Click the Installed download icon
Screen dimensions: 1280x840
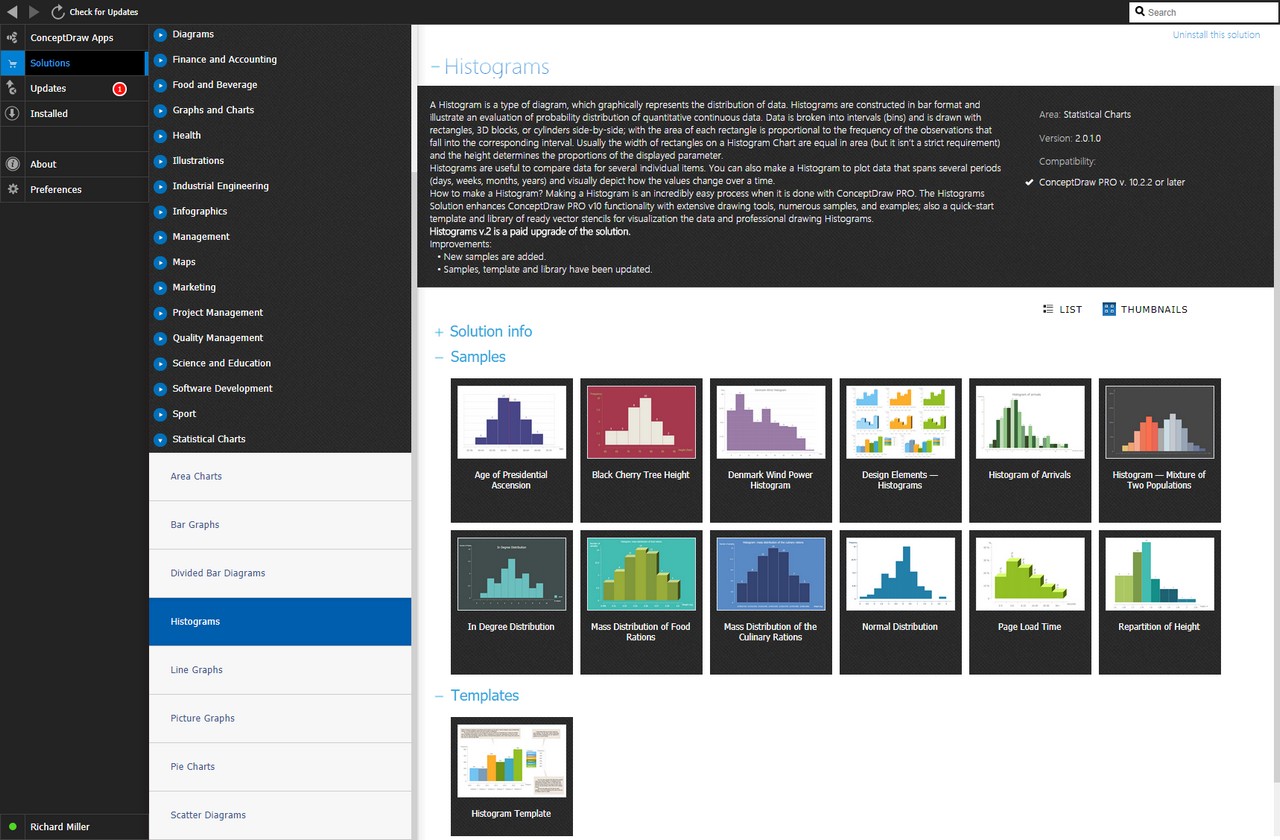tap(12, 114)
